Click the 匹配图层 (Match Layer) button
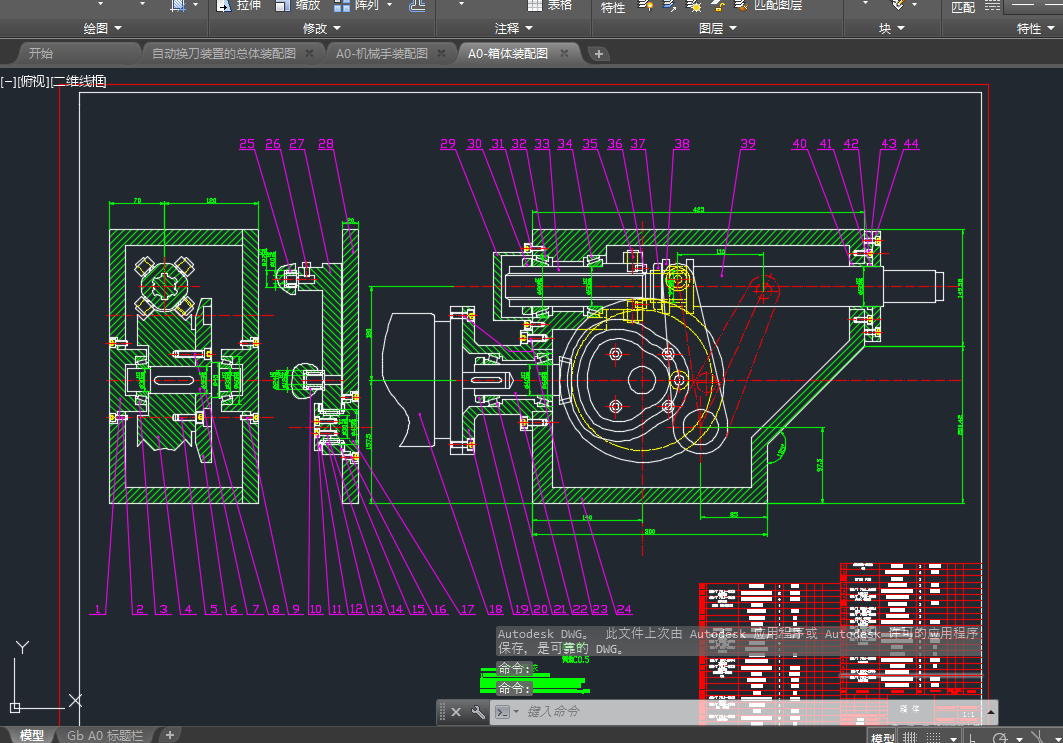The width and height of the screenshot is (1063, 743). (x=769, y=6)
